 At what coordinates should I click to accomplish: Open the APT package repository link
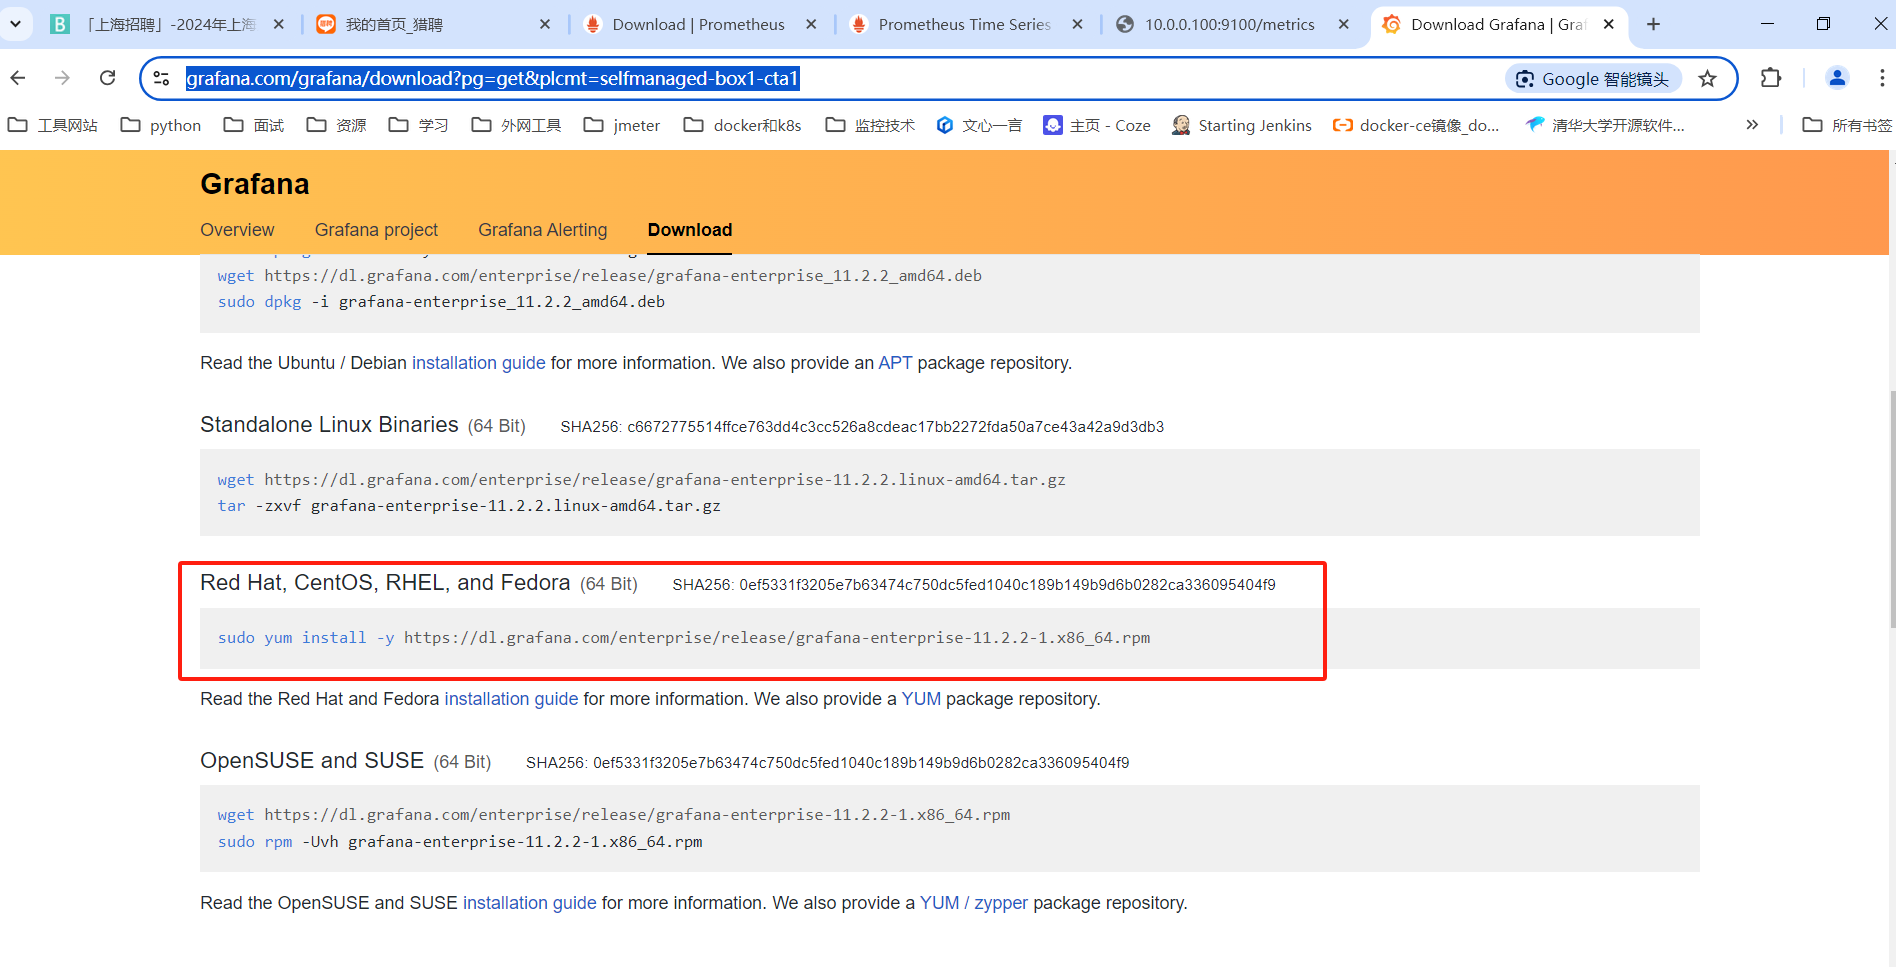click(895, 363)
